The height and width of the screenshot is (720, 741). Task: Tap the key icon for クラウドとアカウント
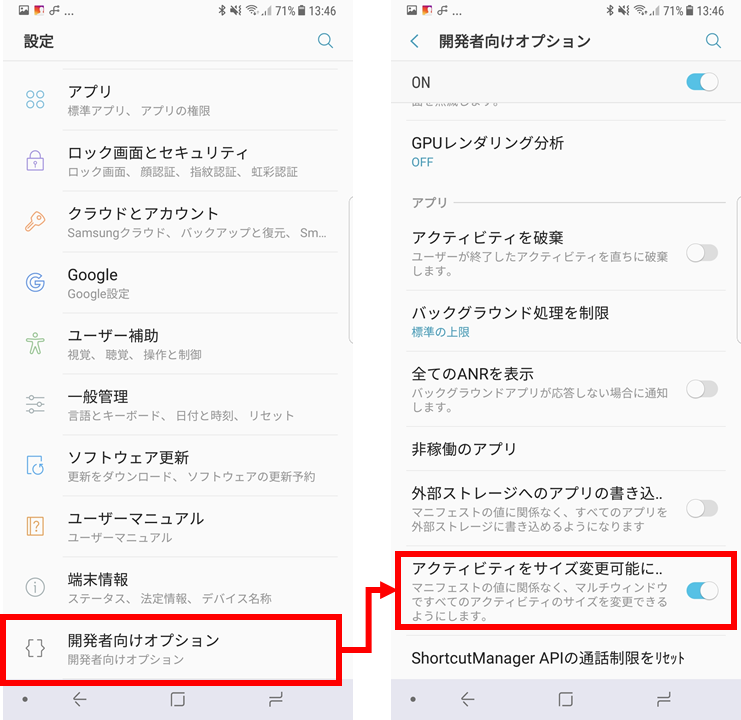(35, 221)
